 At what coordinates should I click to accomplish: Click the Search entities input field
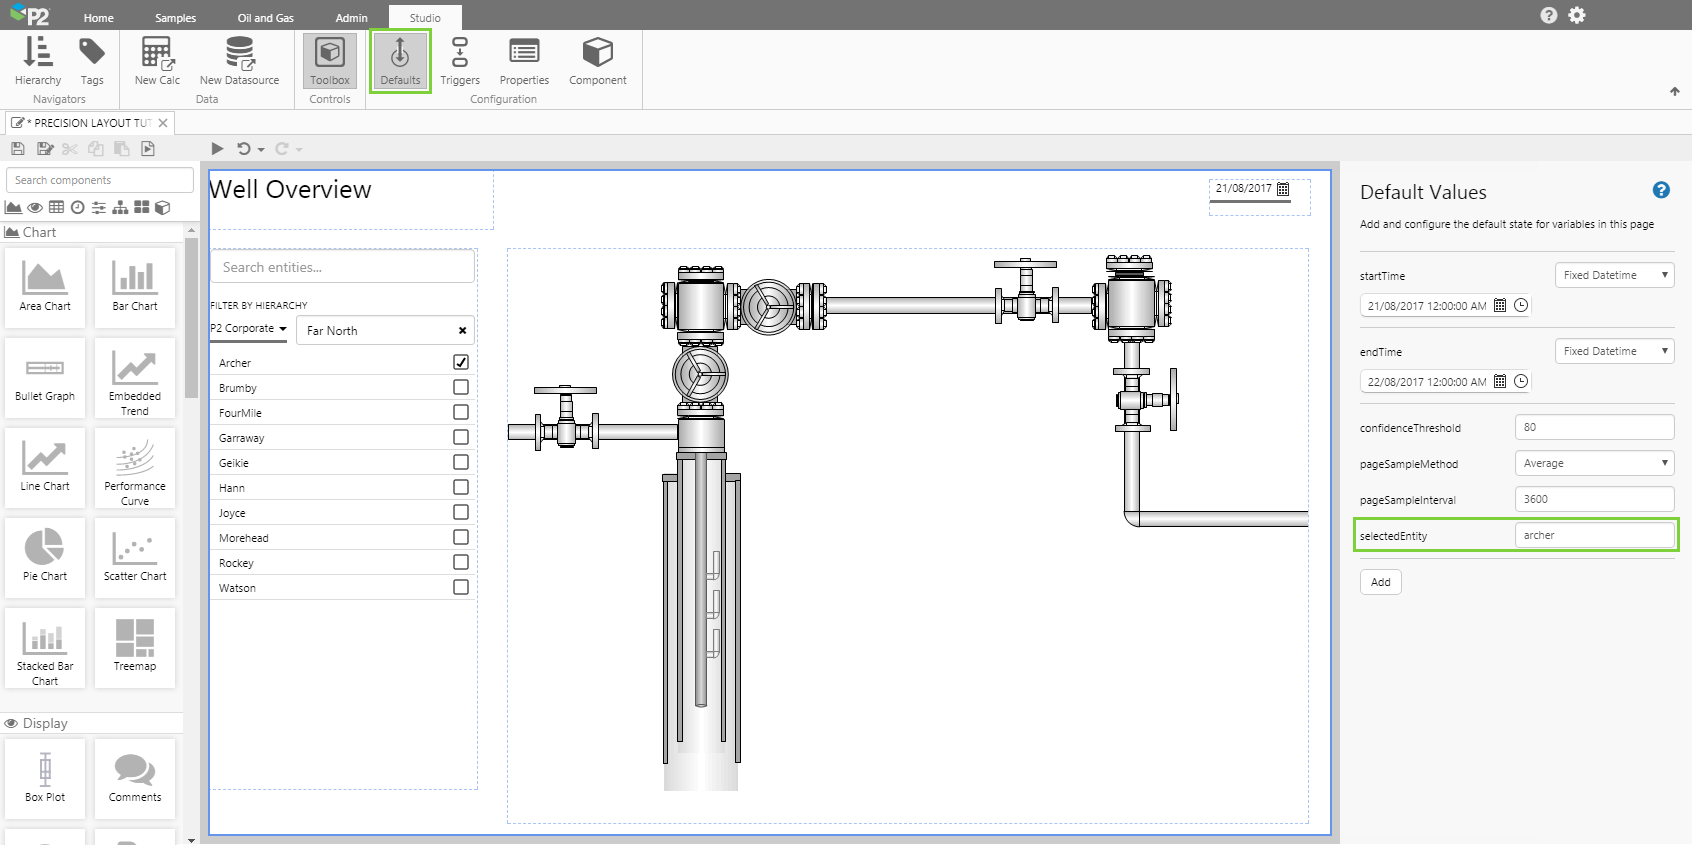tap(342, 267)
